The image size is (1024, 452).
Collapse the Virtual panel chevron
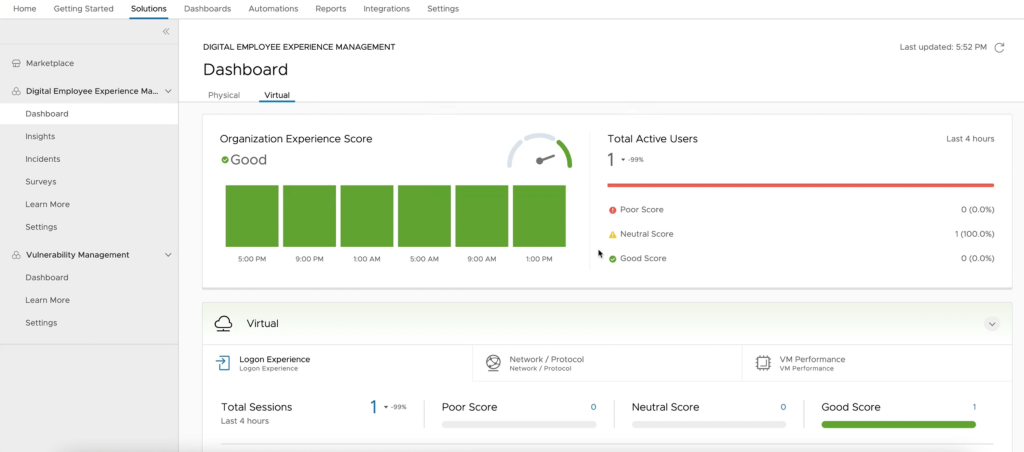[x=992, y=323]
